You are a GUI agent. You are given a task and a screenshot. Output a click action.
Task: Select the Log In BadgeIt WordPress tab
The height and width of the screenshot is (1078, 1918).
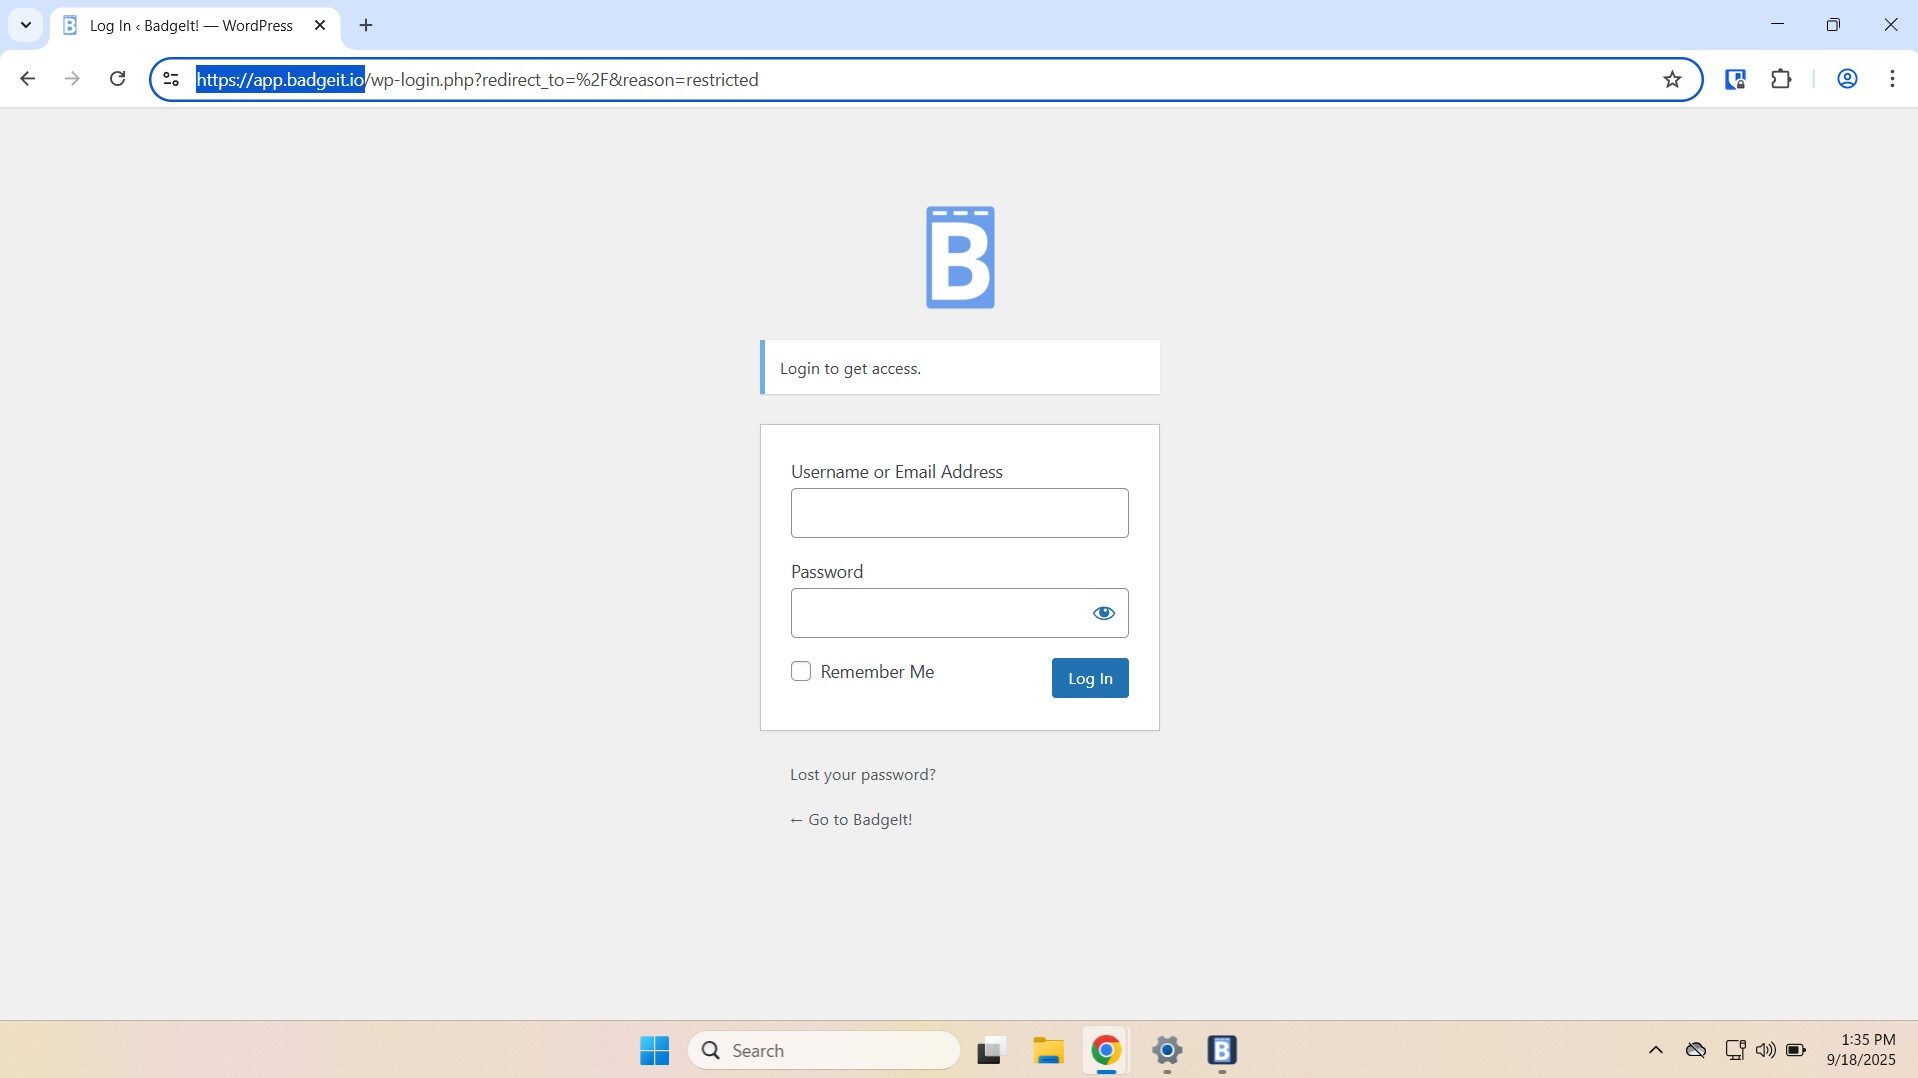[191, 25]
